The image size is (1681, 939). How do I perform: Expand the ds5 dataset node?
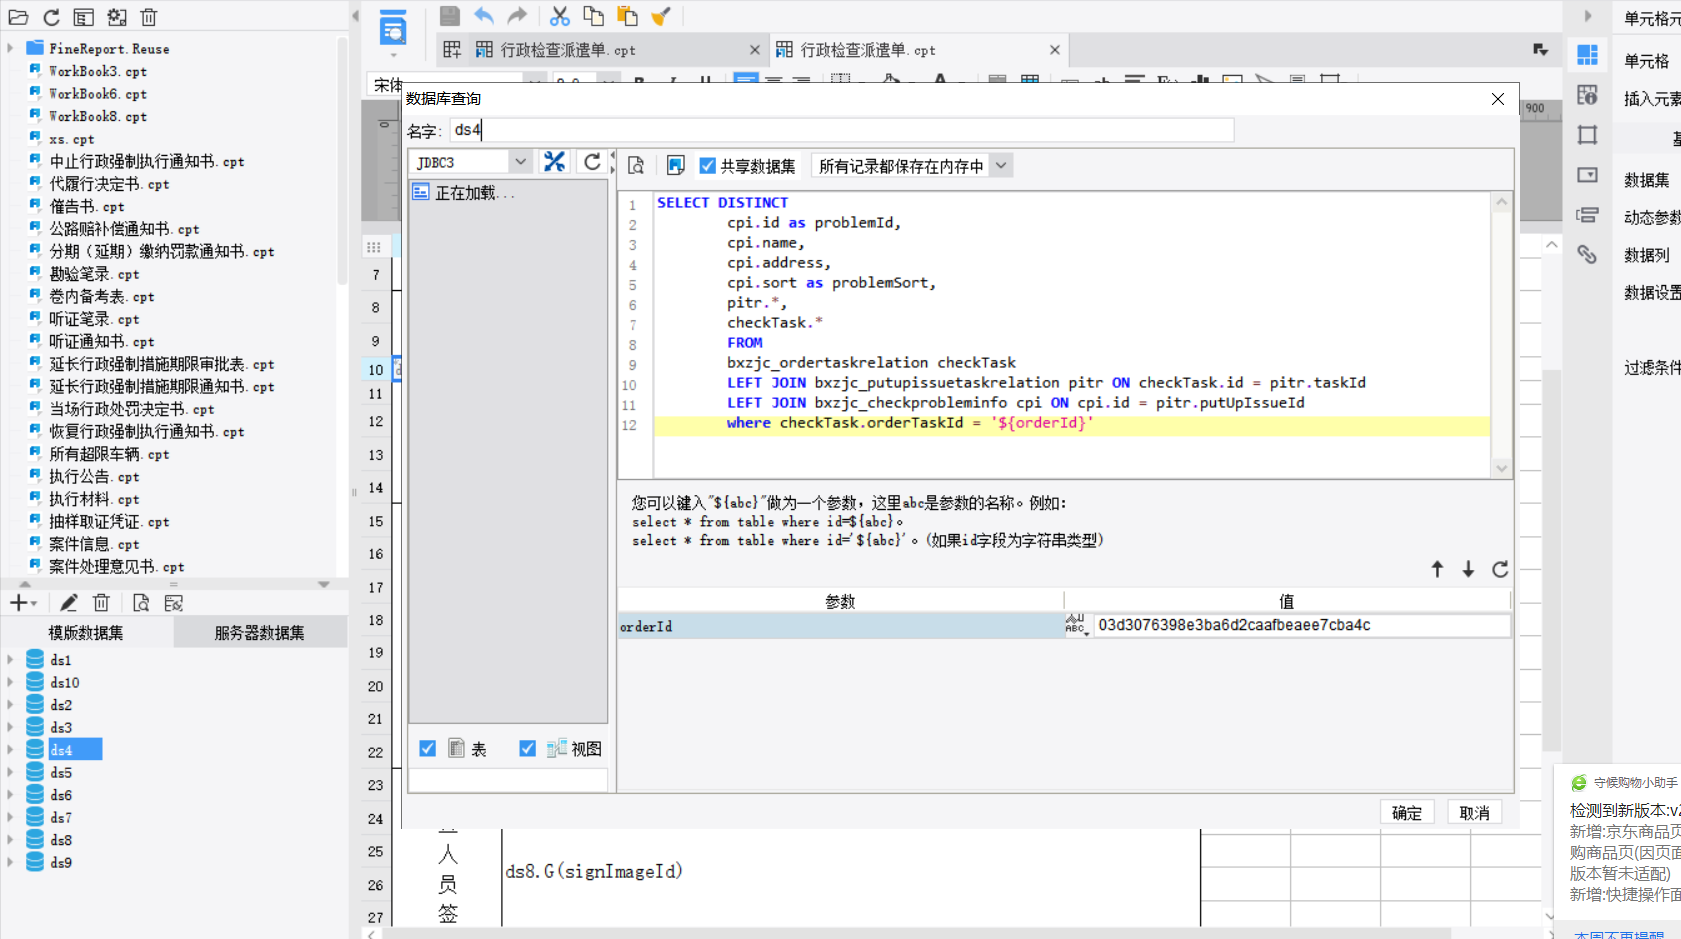(x=10, y=772)
